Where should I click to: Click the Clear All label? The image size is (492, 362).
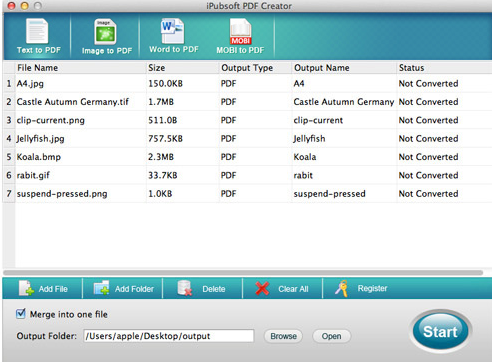[293, 289]
